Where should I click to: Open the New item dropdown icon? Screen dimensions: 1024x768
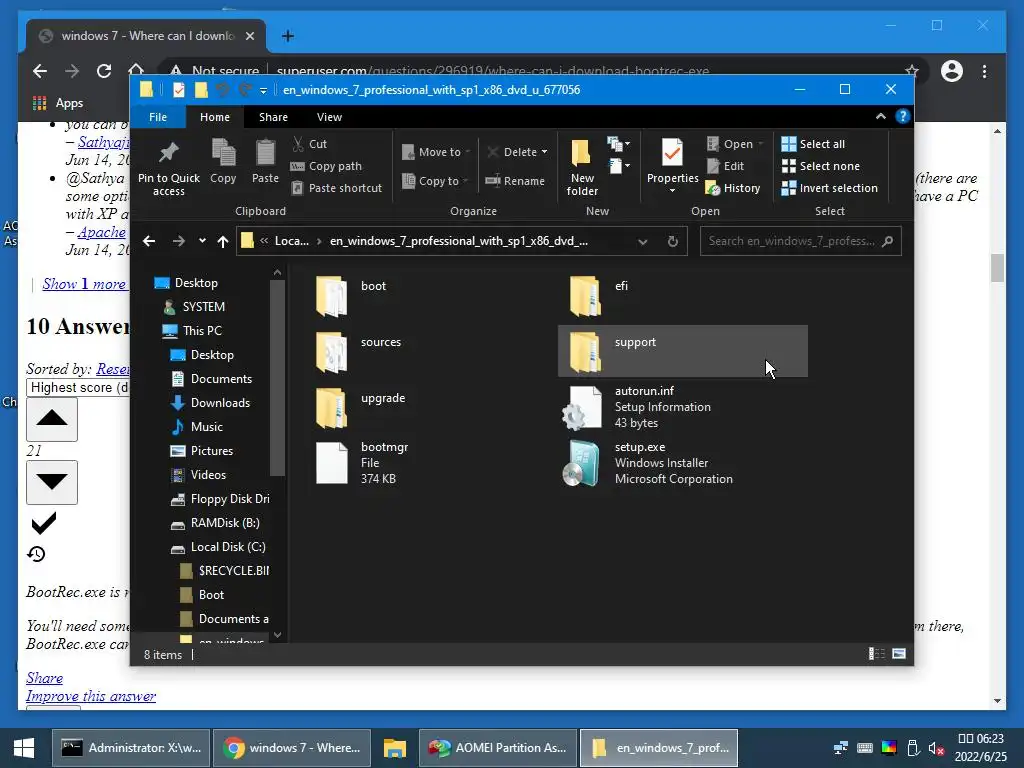(618, 144)
